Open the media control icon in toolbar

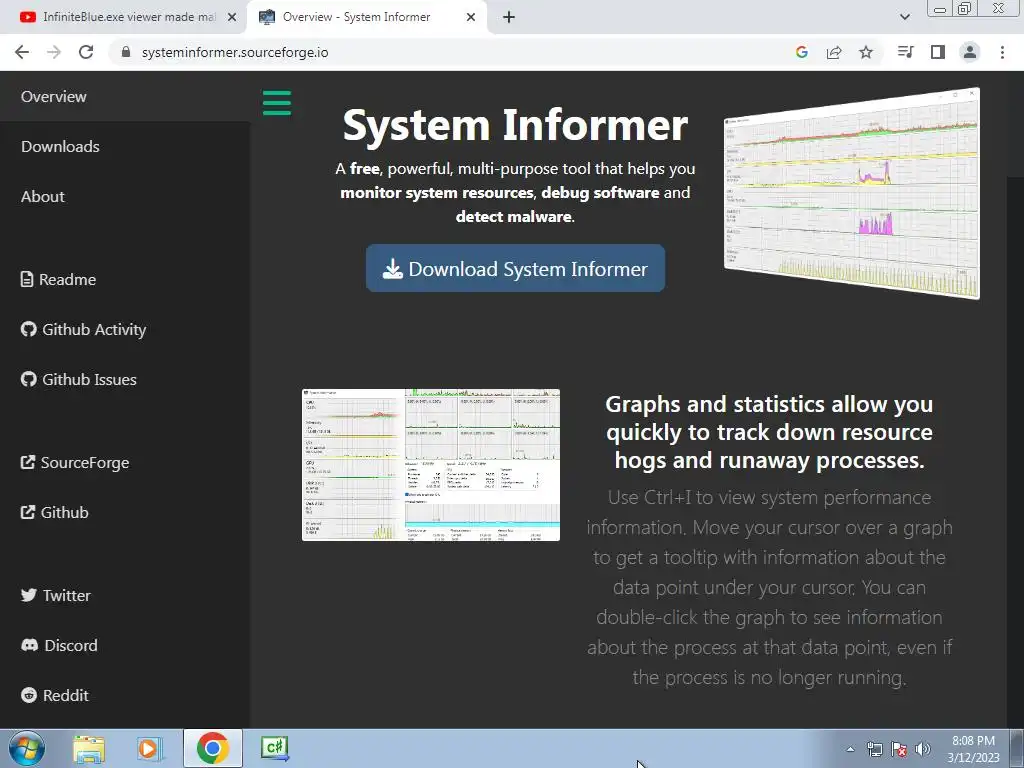905,52
